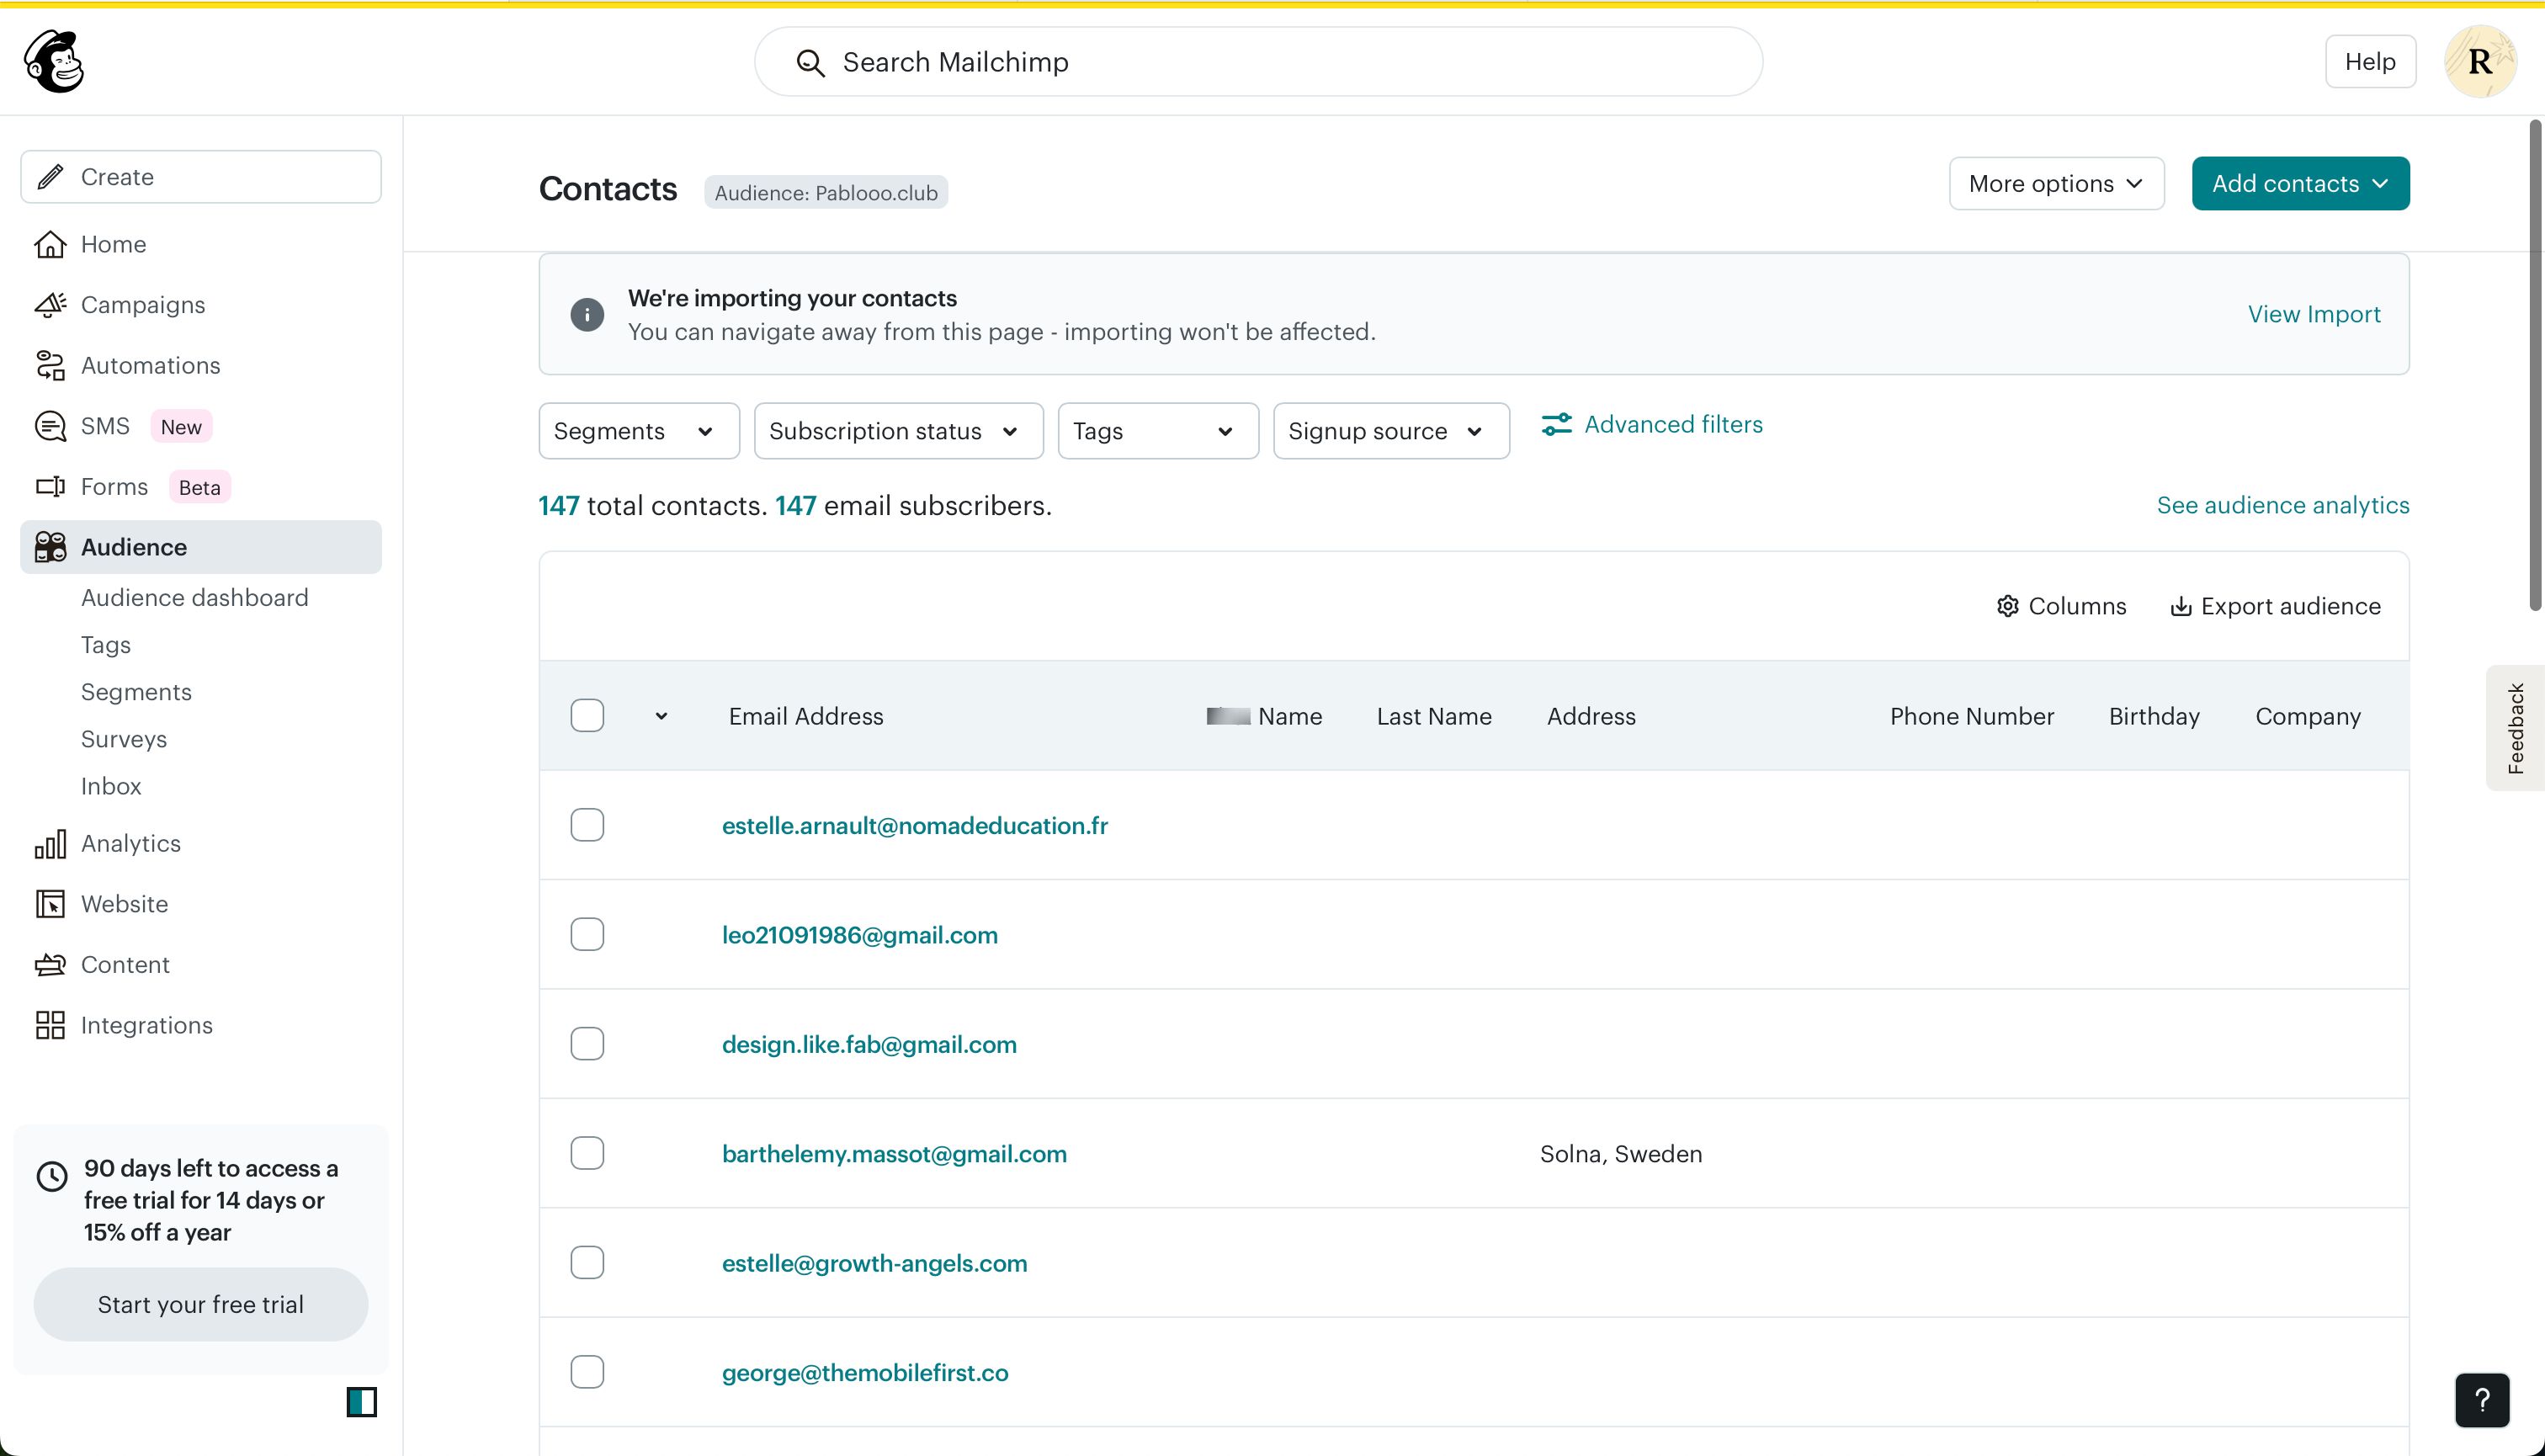
Task: Open the question mark help widget
Action: (x=2482, y=1400)
